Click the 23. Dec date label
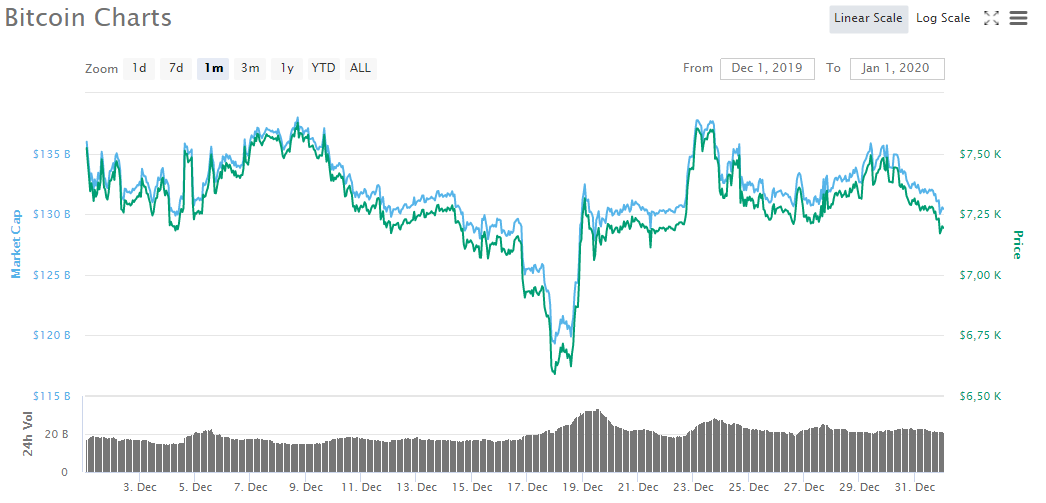This screenshot has height=503, width=1046. click(x=693, y=488)
